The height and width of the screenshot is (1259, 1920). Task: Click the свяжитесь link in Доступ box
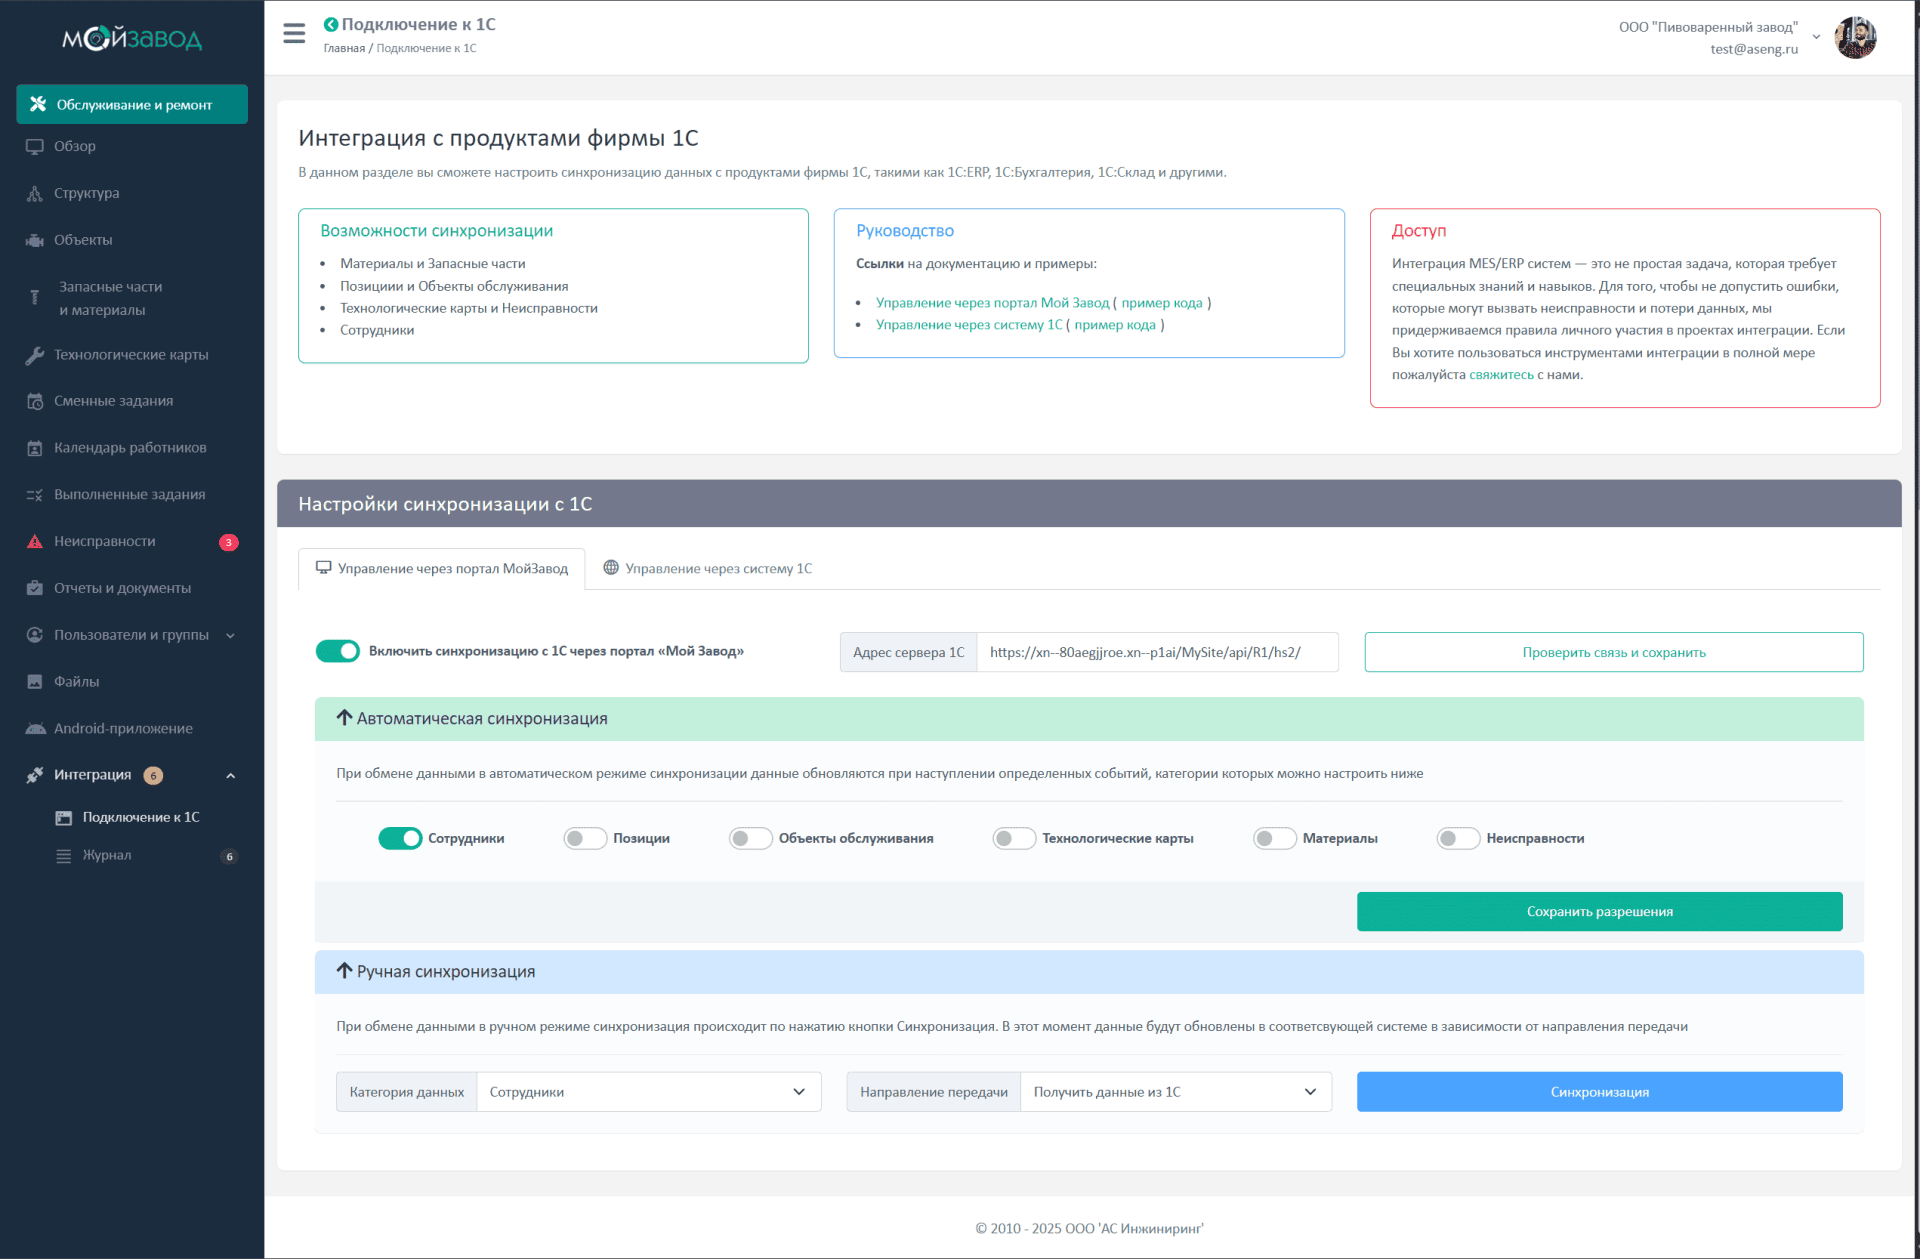(1501, 375)
